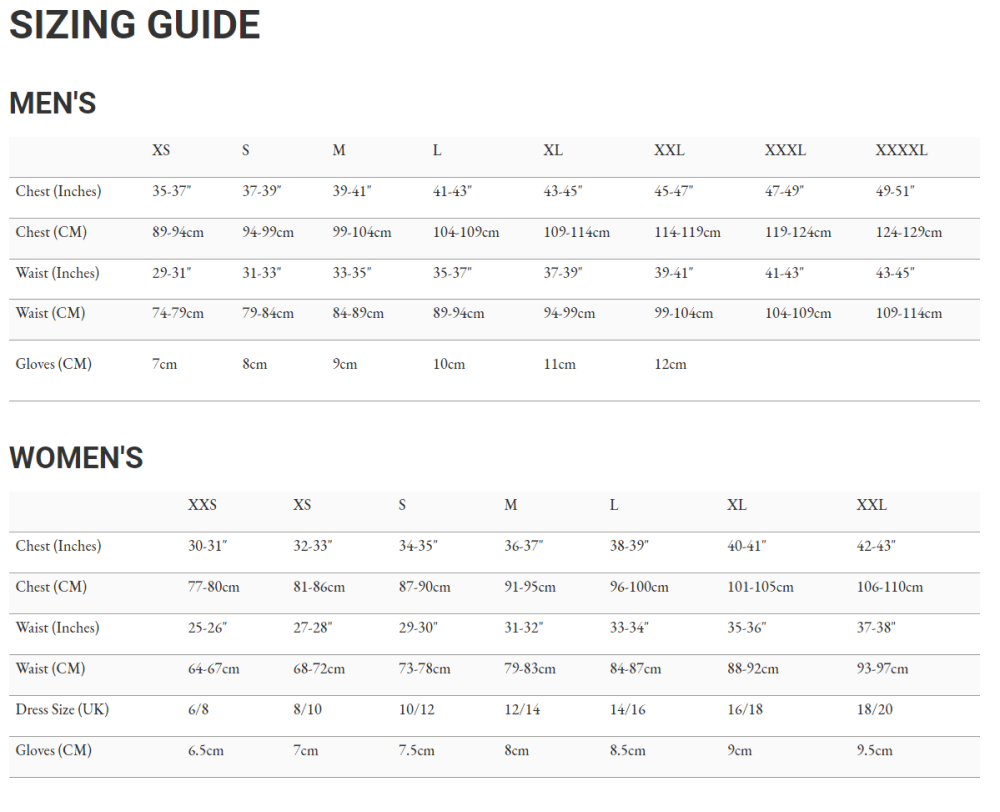The height and width of the screenshot is (812, 1000).
Task: Click the 106-110cm women's chest cell
Action: 889,587
